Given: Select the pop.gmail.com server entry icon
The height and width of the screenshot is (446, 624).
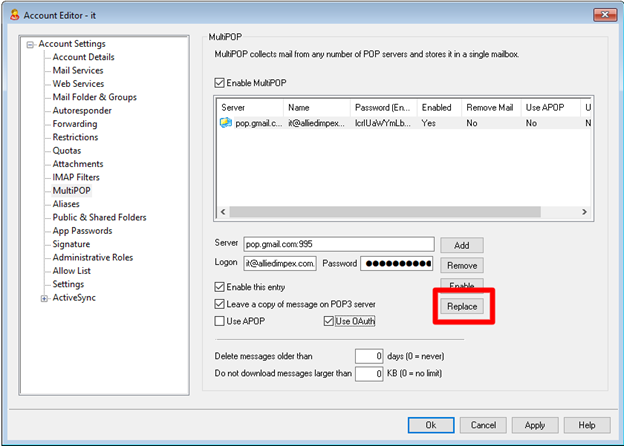Looking at the screenshot, I should [x=227, y=122].
